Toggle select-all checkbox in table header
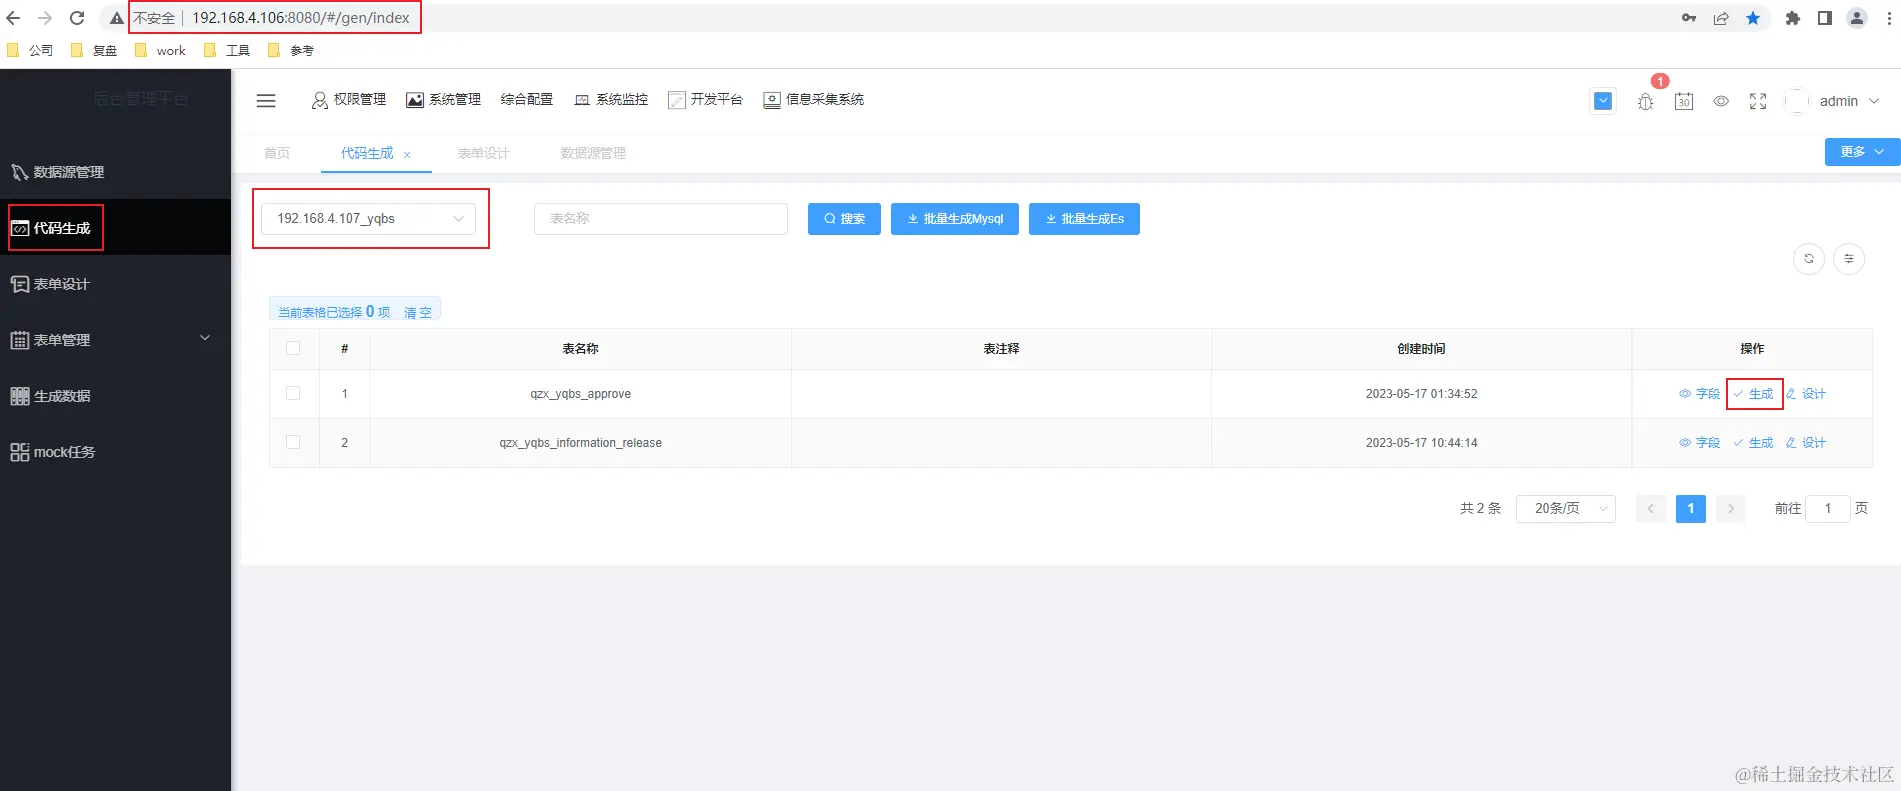Viewport: 1901px width, 791px height. click(x=293, y=348)
